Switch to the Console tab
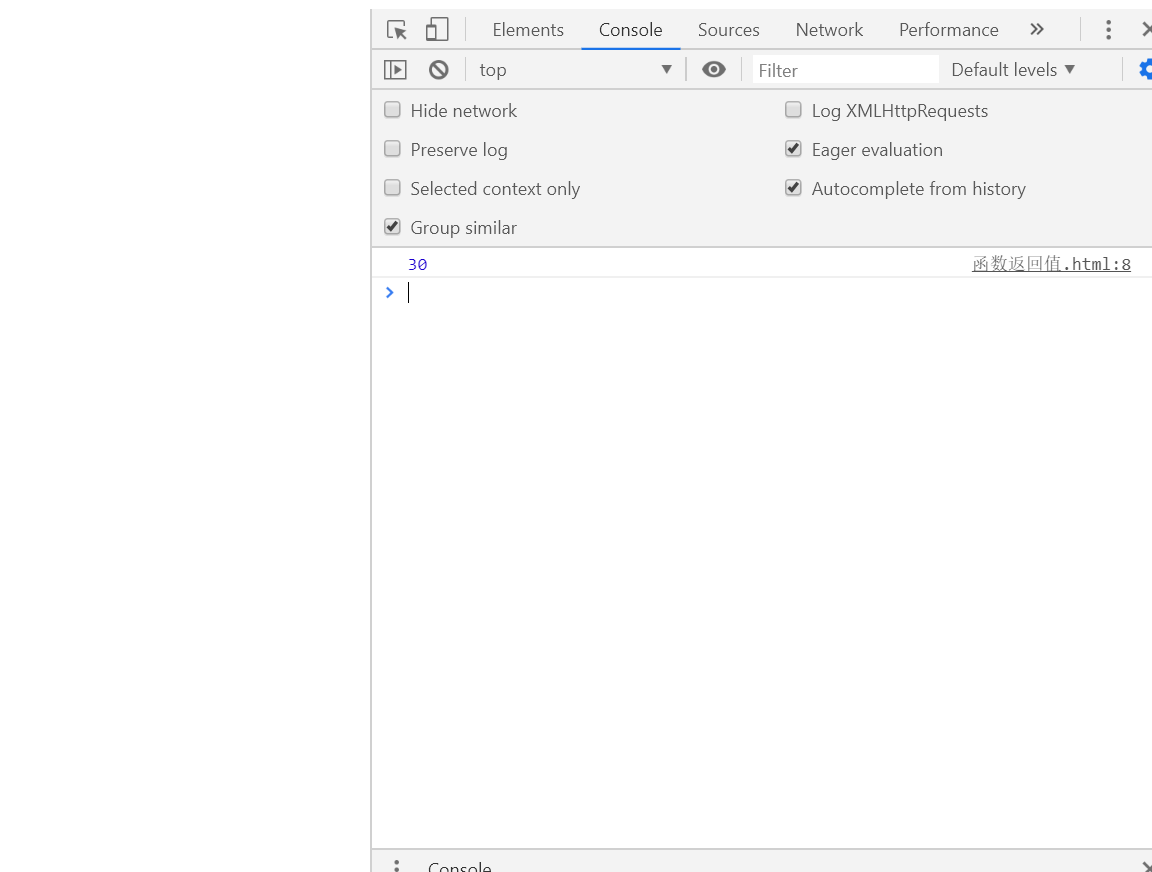 coord(630,30)
